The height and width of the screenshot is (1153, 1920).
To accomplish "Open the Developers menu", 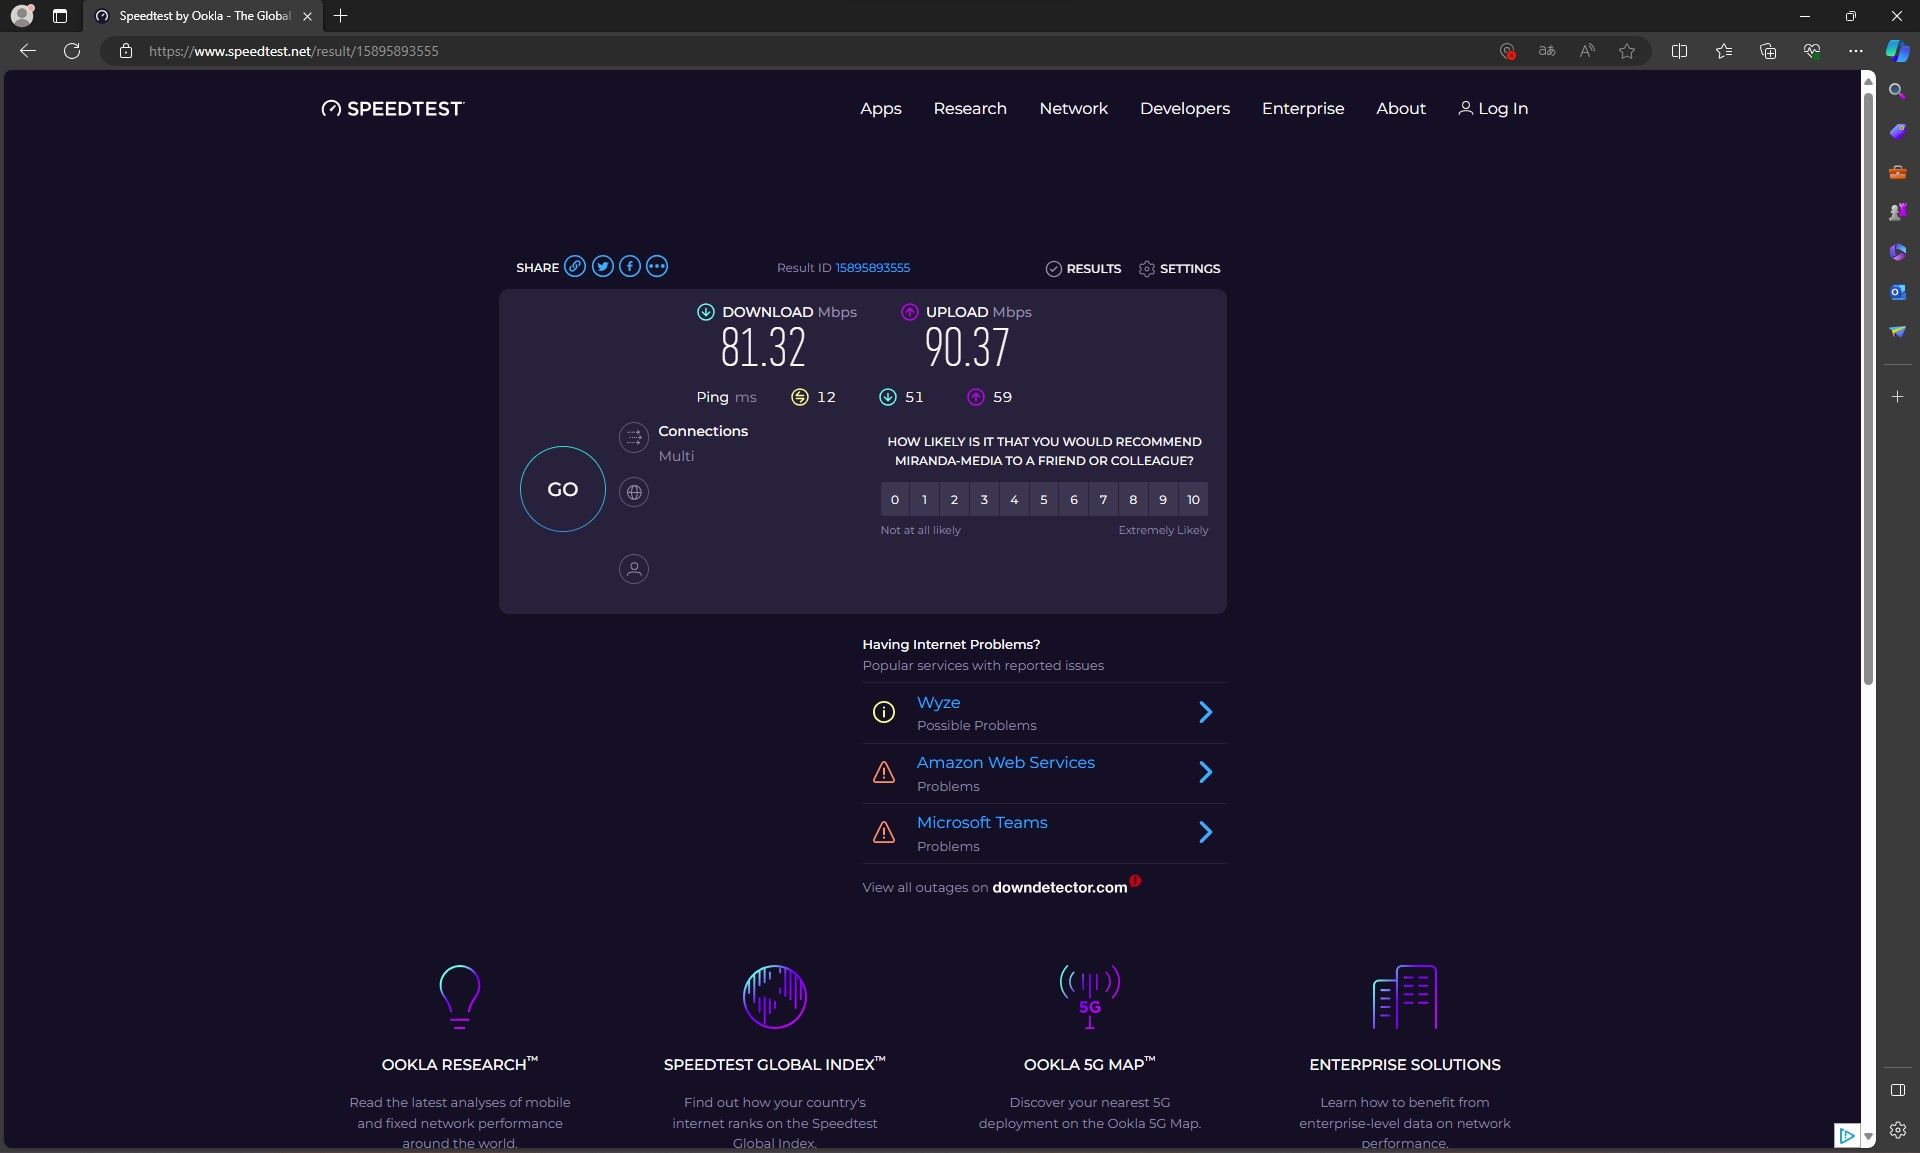I will pyautogui.click(x=1185, y=108).
